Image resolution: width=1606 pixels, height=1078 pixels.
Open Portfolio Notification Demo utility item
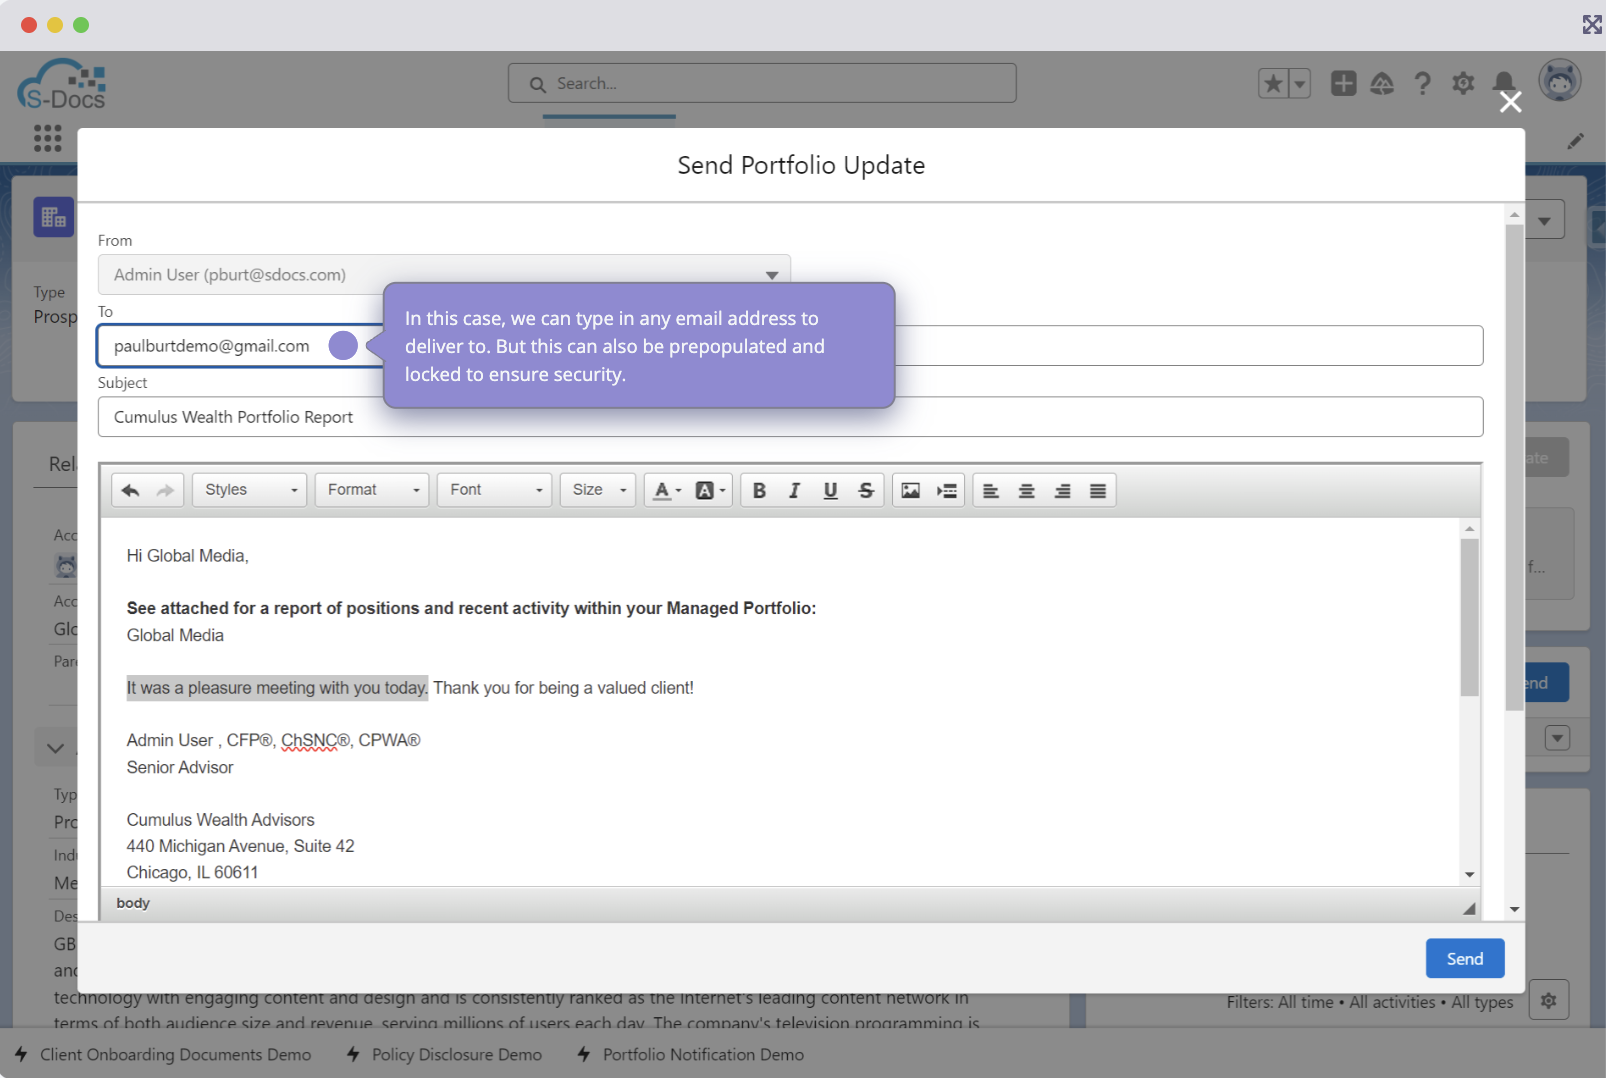click(x=691, y=1055)
